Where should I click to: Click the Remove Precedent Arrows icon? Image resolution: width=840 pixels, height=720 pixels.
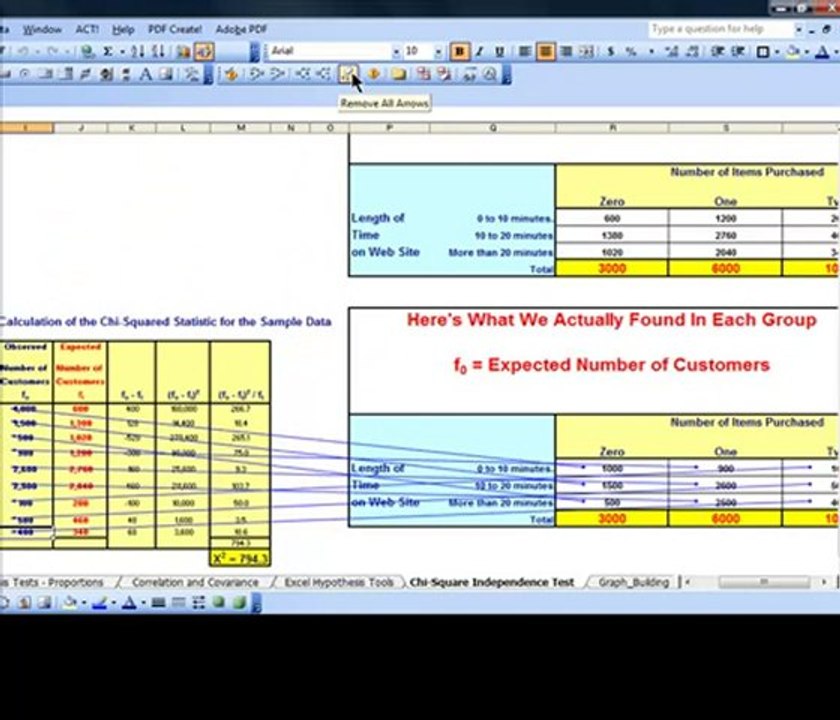click(x=277, y=74)
